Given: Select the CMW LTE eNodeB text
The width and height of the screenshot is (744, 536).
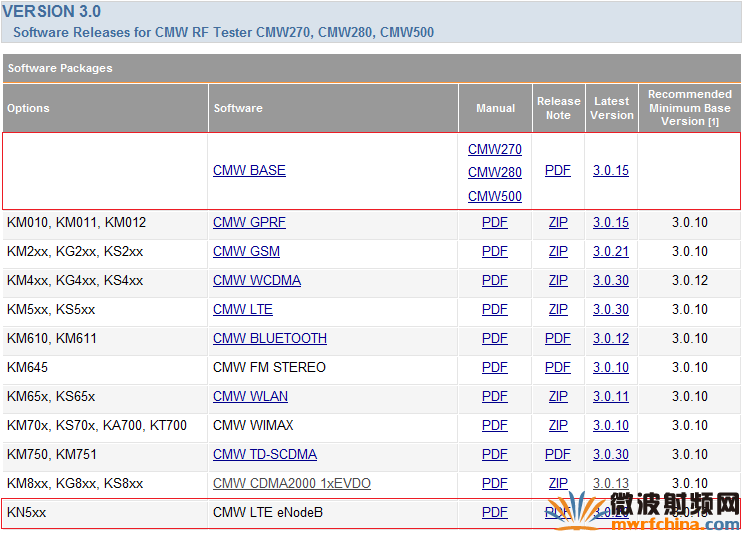Looking at the screenshot, I should [268, 512].
